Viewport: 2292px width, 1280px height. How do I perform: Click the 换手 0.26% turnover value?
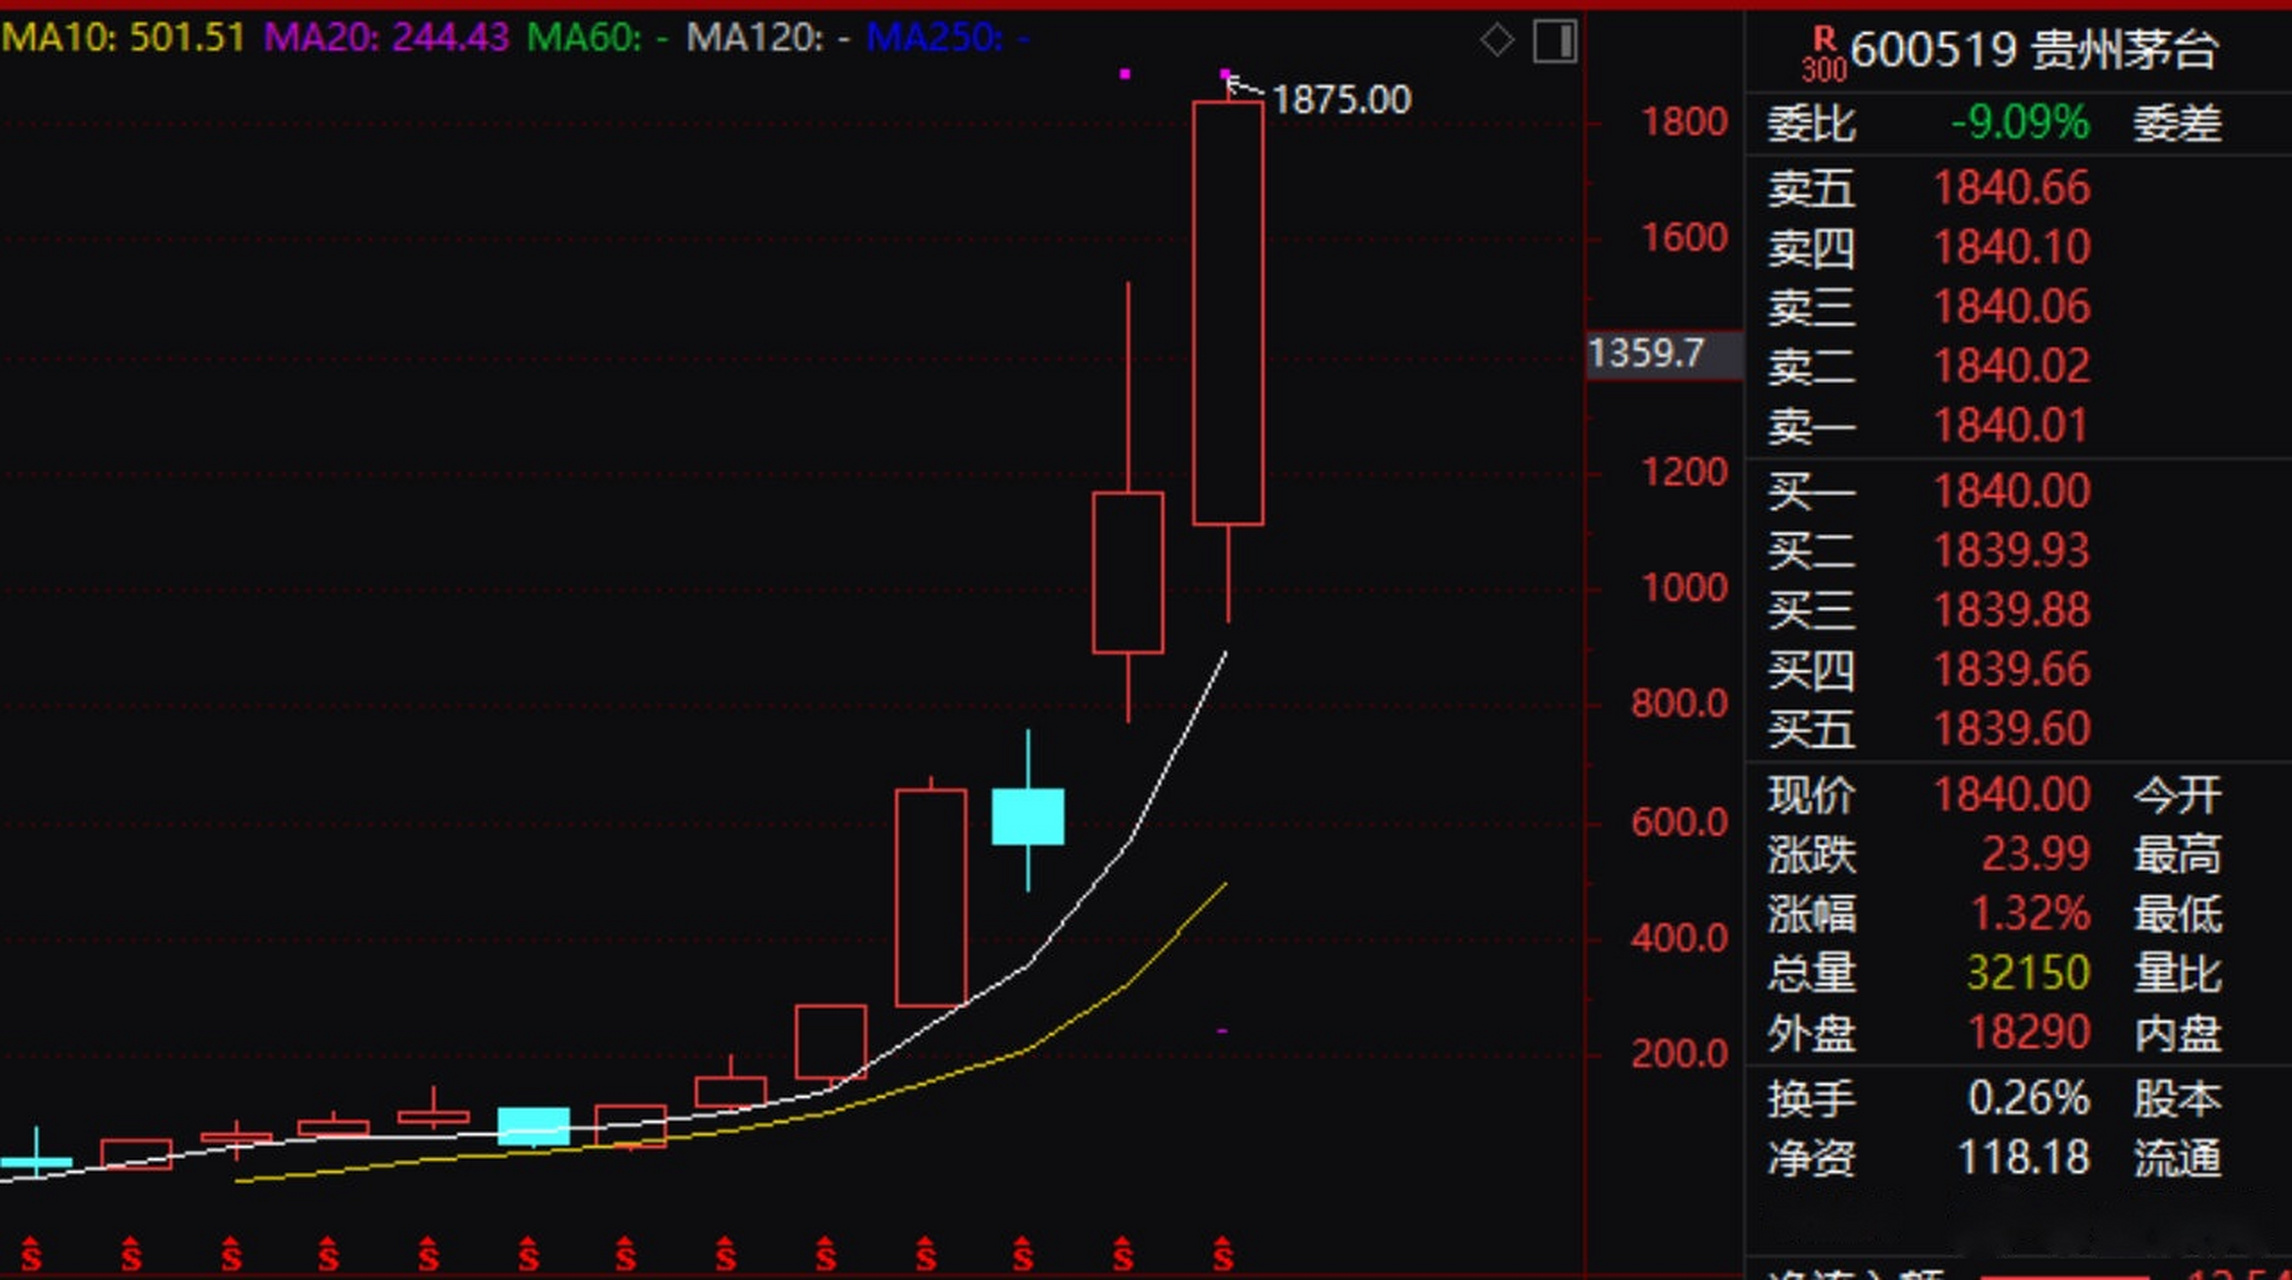[2028, 1098]
